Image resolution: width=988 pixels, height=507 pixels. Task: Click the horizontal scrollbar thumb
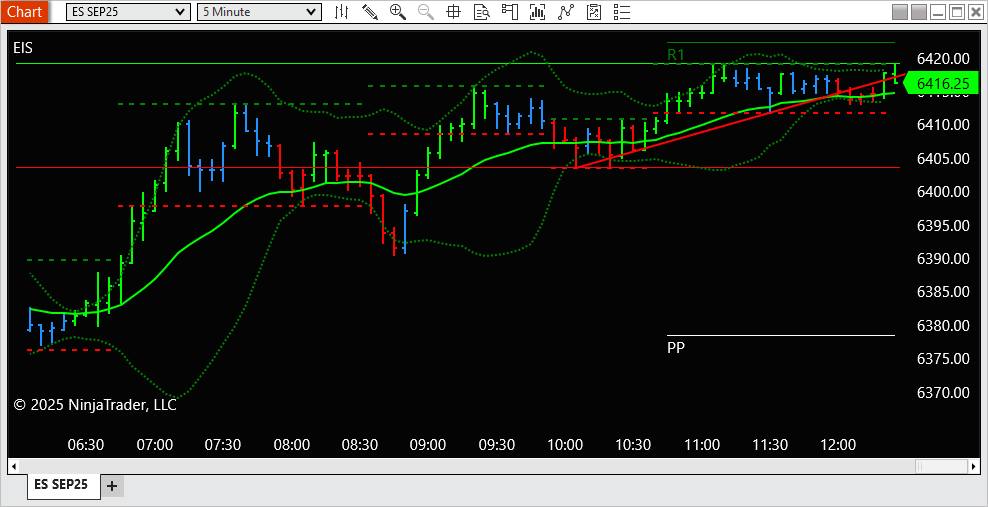(x=942, y=466)
